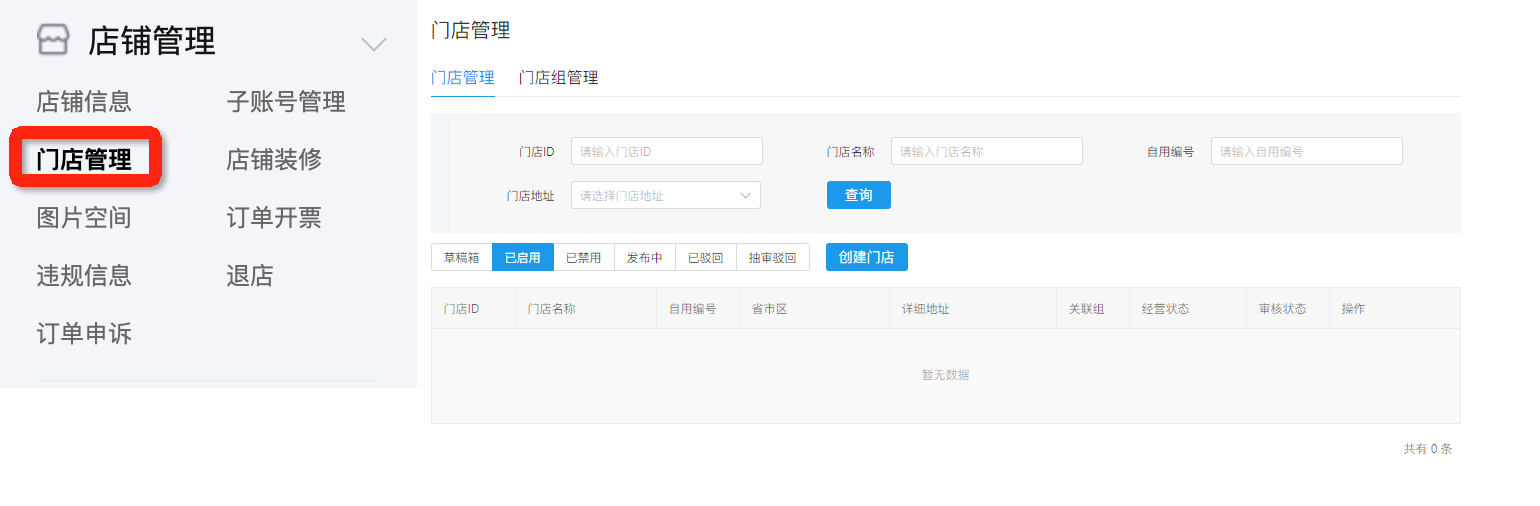
Task: Filter by 已禁用 status
Action: click(584, 257)
